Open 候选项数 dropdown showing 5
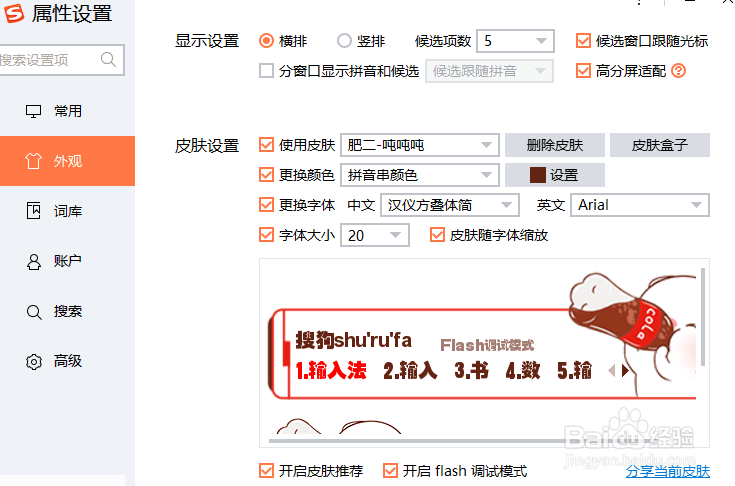 pyautogui.click(x=515, y=41)
